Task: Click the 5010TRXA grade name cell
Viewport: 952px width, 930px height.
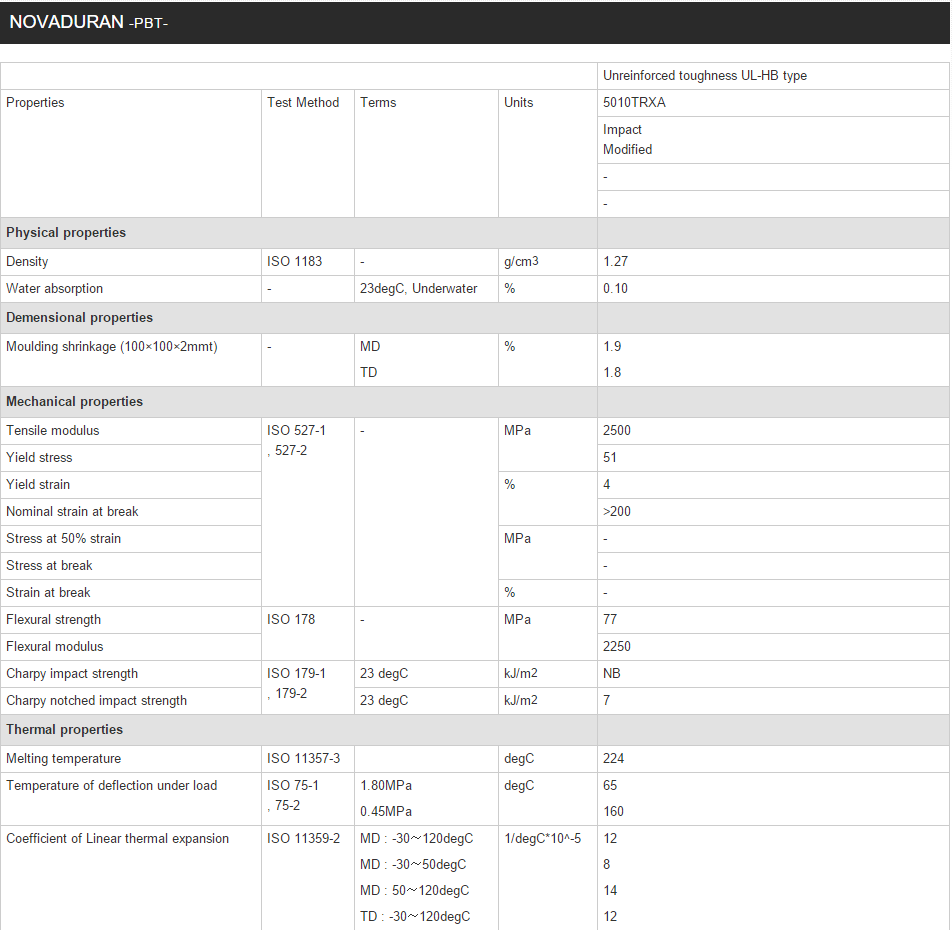Action: (x=774, y=103)
